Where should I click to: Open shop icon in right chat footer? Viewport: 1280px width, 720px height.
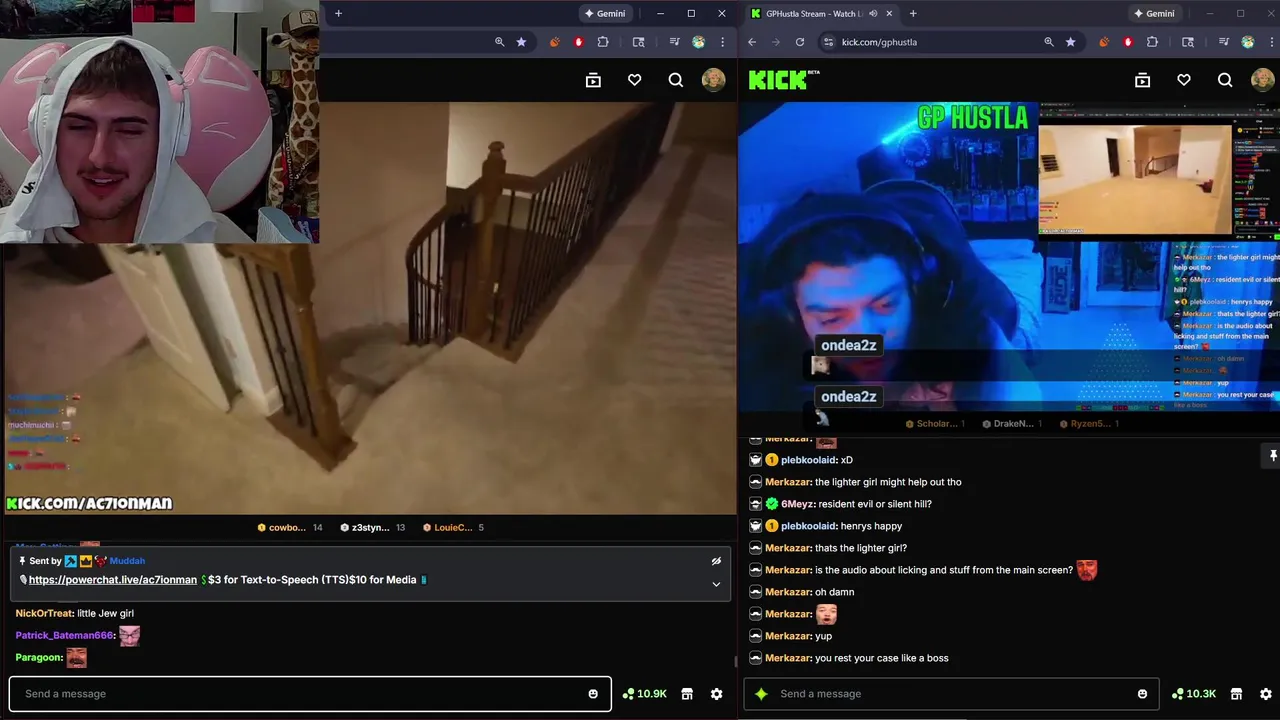(x=1236, y=694)
